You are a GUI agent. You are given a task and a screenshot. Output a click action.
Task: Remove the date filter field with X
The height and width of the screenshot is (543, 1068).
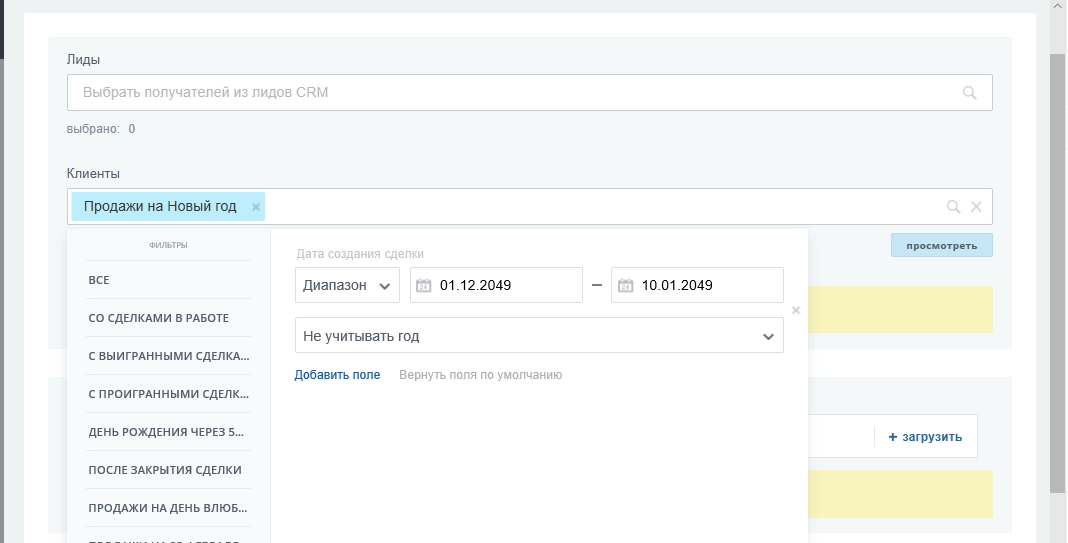(x=796, y=310)
